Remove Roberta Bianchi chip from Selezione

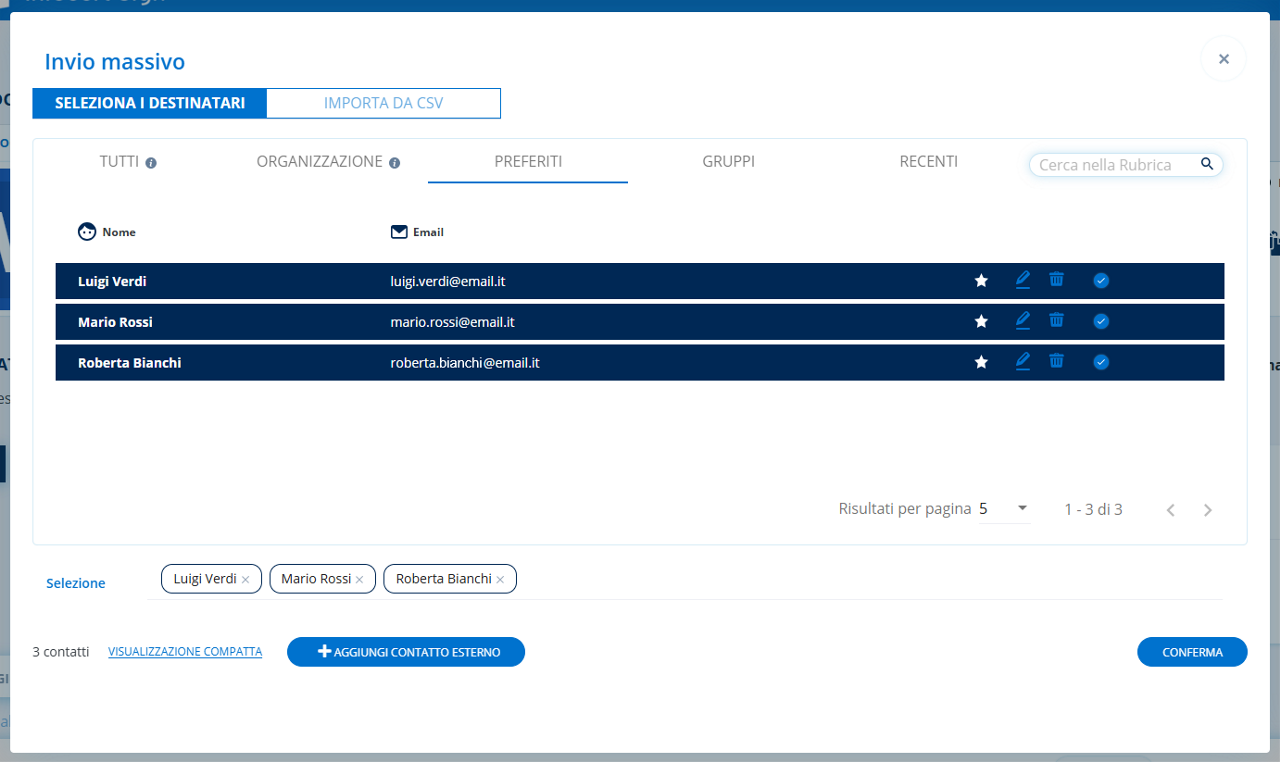coord(500,580)
